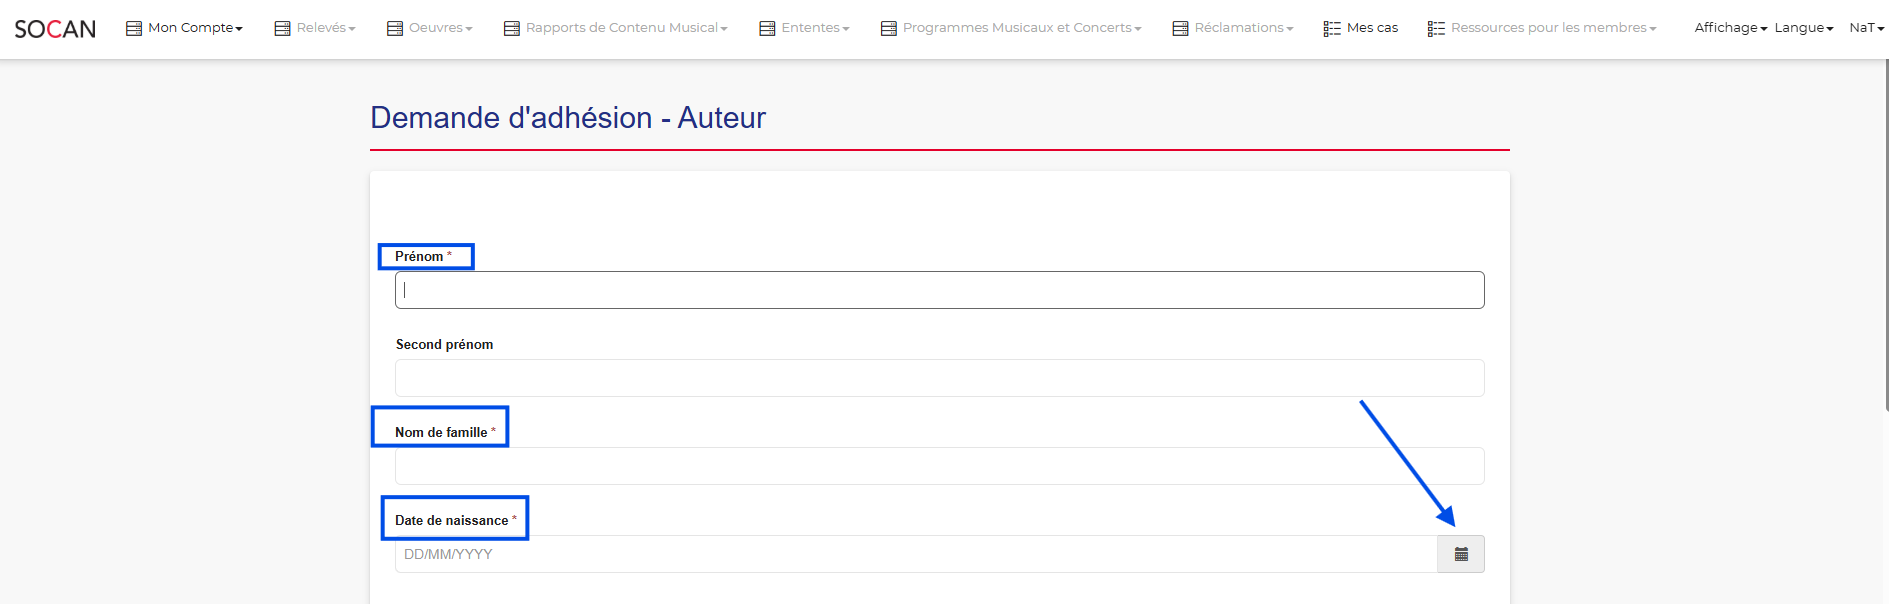Screen dimensions: 1889x604
Task: Open Programmes Musicaux et Concerts menu
Action: [1020, 28]
